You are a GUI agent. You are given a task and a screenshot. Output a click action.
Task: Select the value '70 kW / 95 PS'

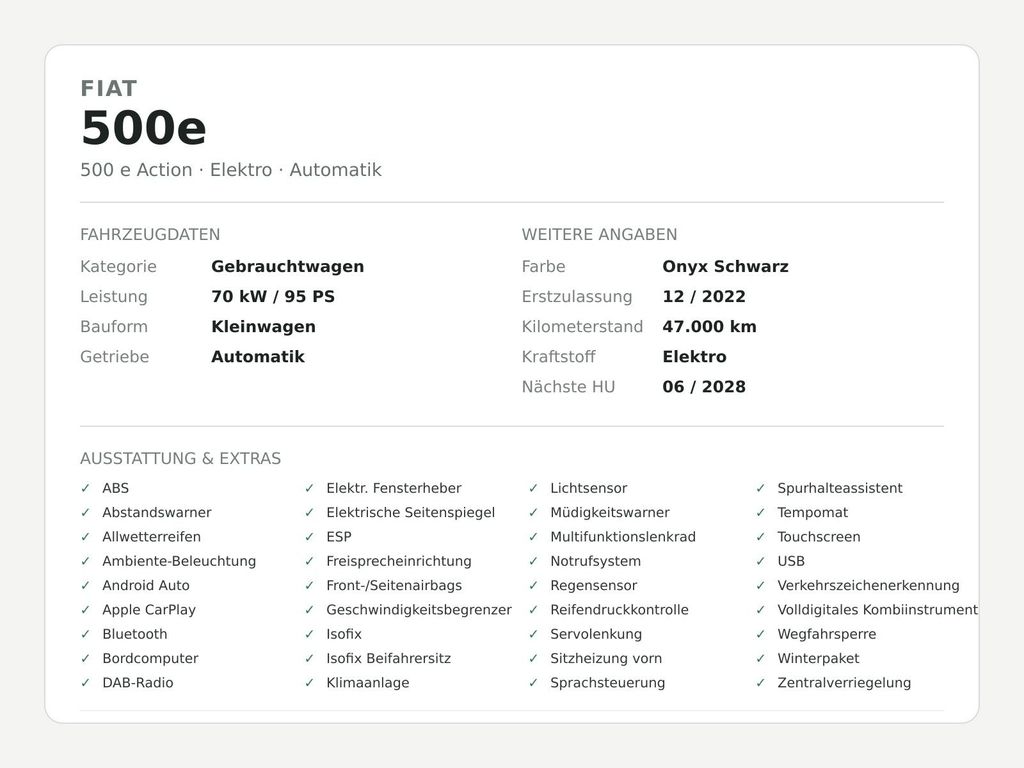click(273, 296)
